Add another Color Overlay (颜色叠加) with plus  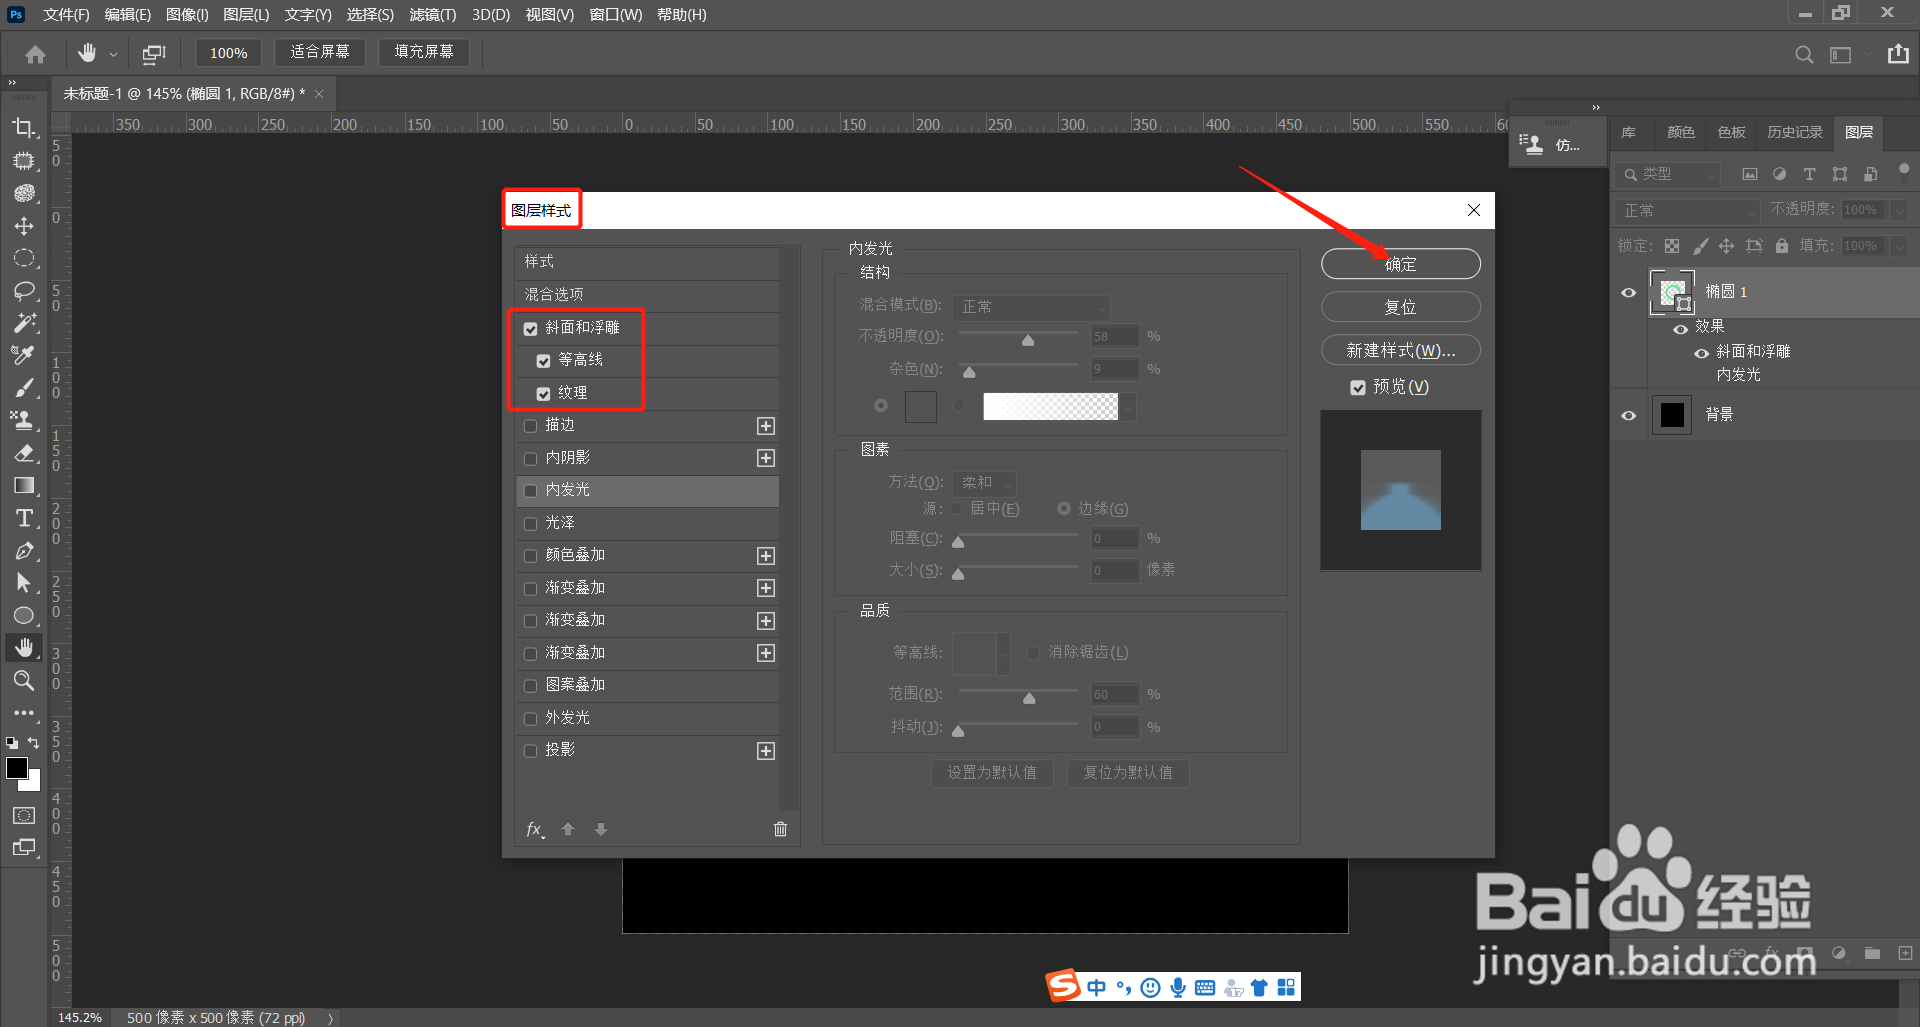tap(766, 556)
